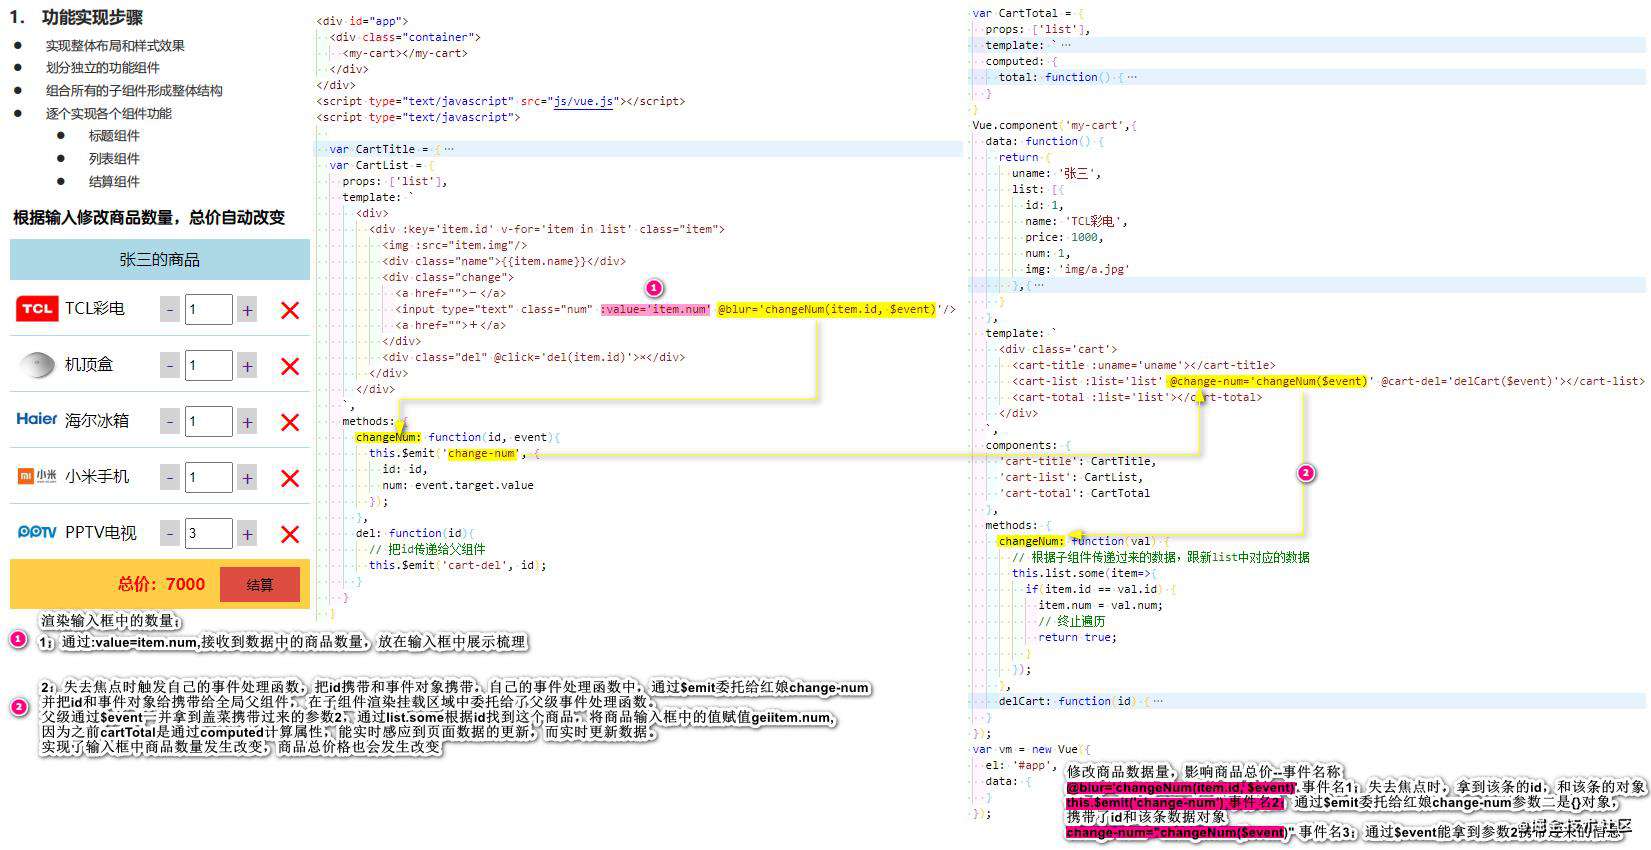Click the product name 海尔冰箱

[97, 421]
